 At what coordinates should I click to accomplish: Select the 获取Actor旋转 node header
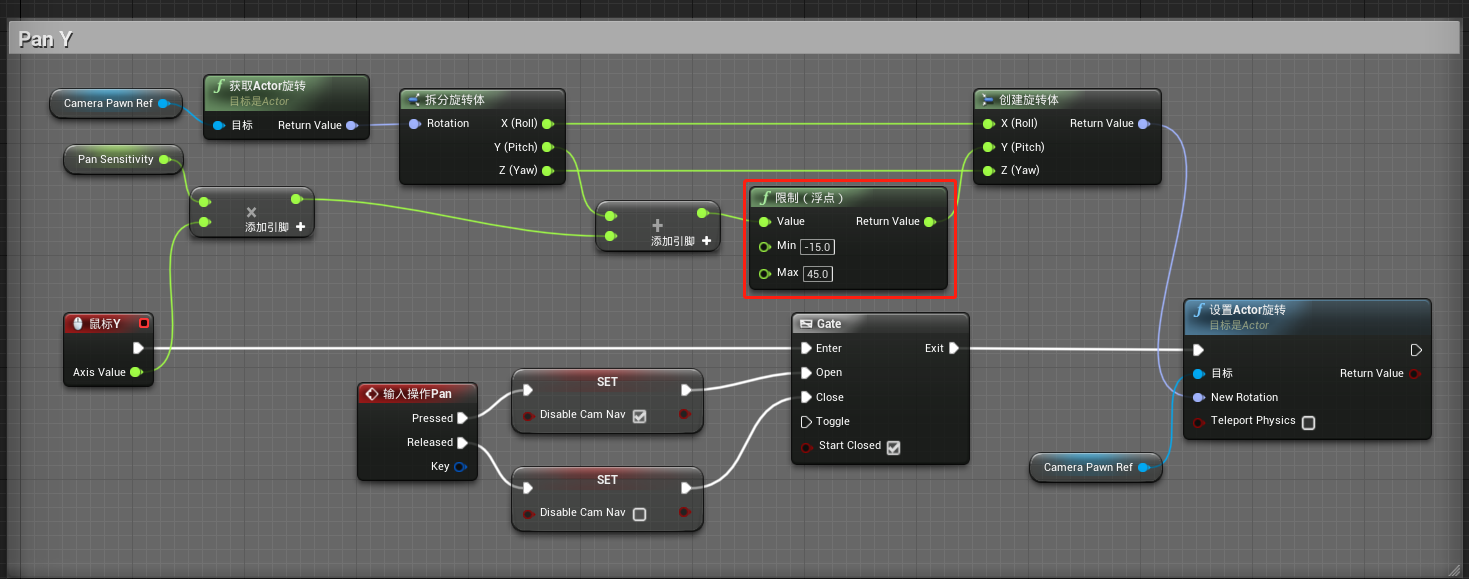[286, 92]
